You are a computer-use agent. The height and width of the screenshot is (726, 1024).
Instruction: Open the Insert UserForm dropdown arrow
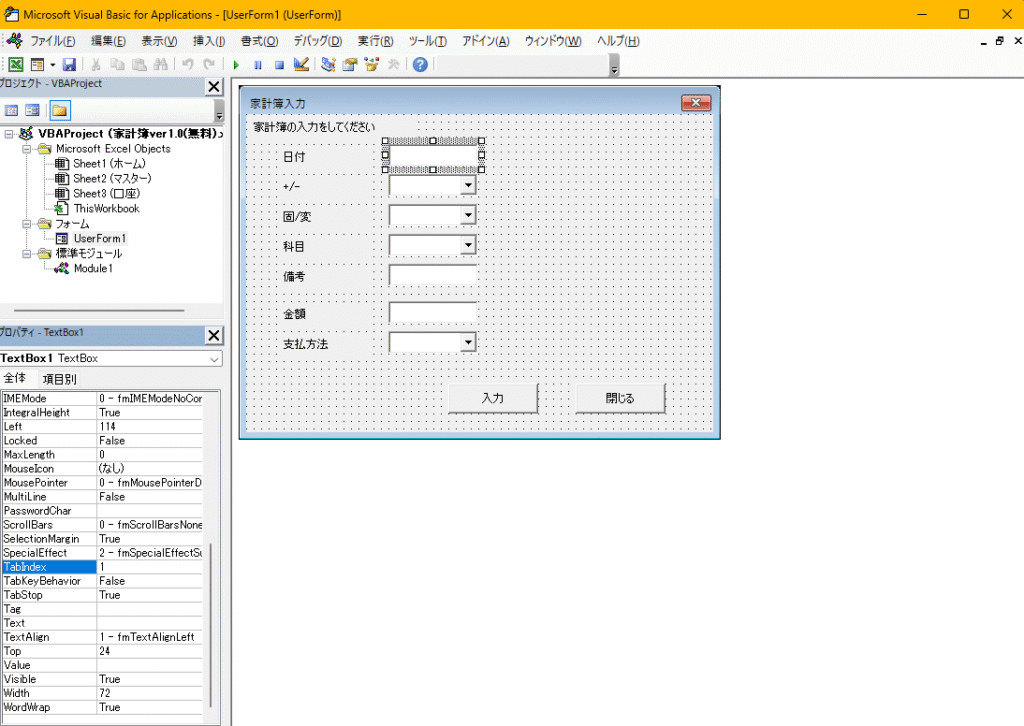(52, 65)
